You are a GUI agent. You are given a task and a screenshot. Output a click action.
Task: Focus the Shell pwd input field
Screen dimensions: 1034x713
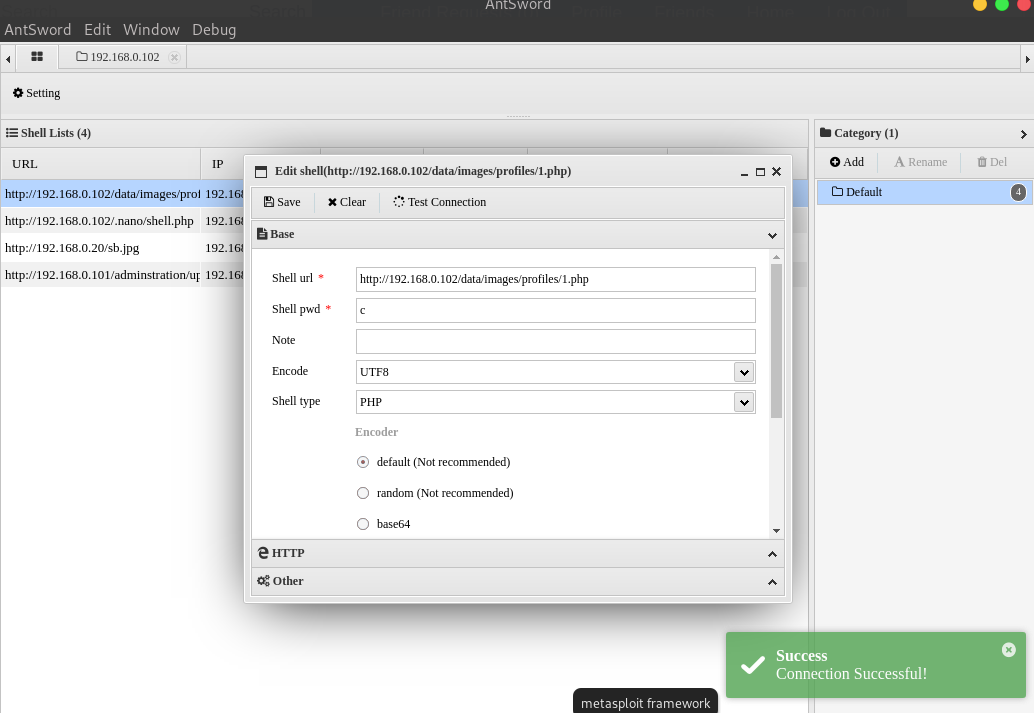pyautogui.click(x=555, y=310)
